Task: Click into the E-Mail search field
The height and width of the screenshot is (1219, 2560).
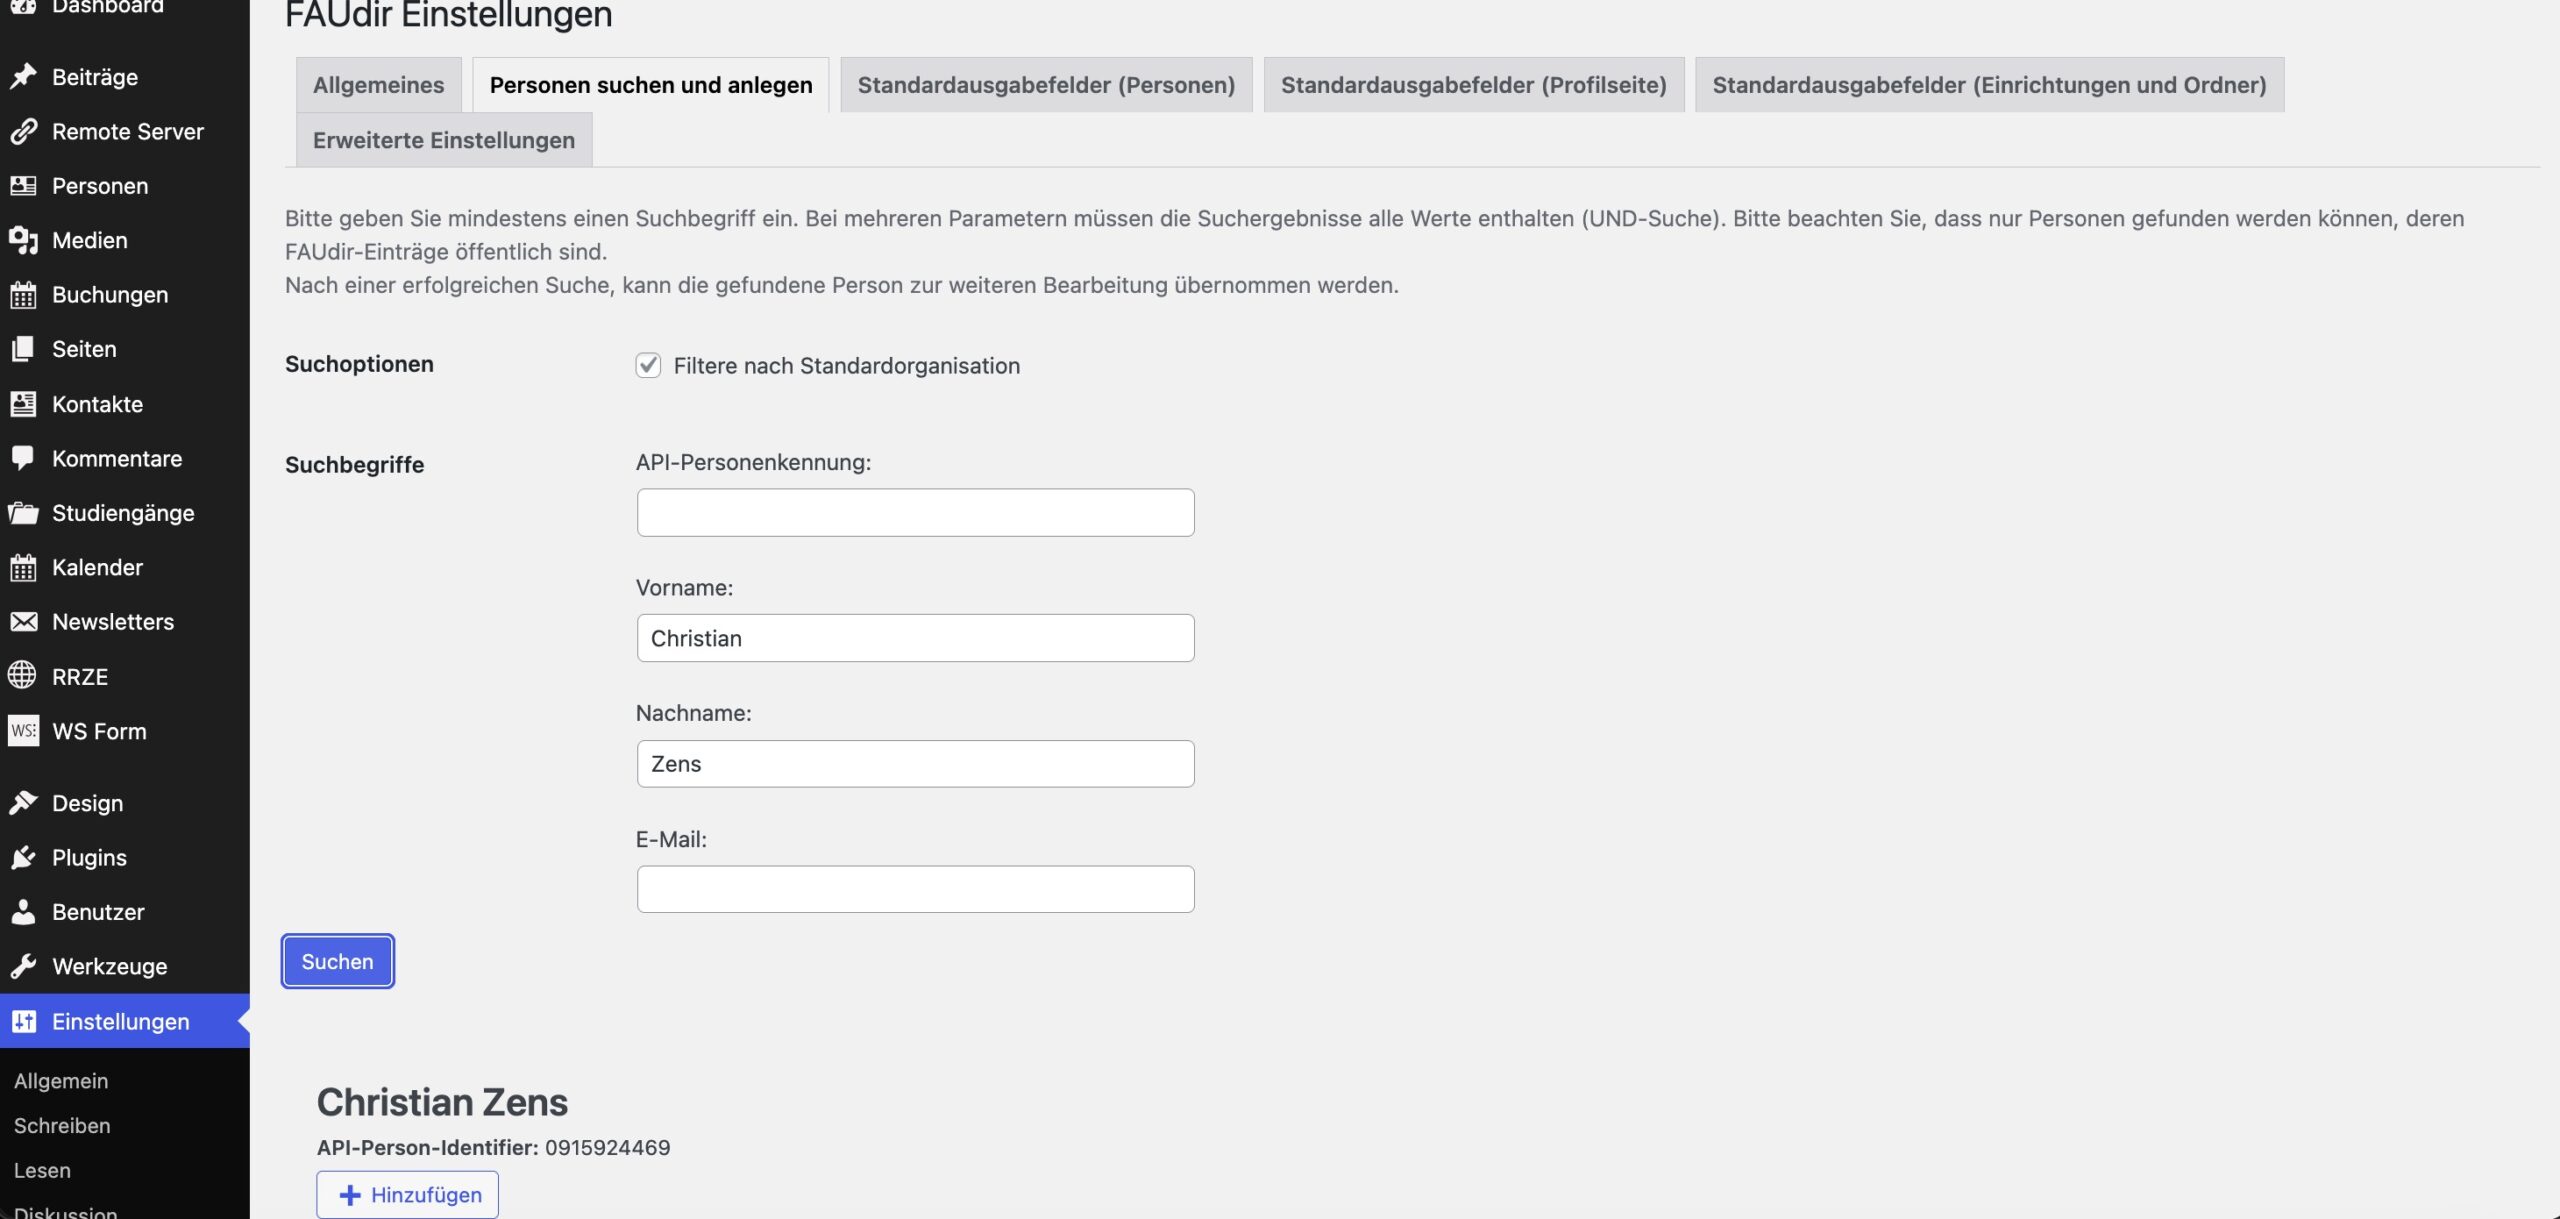Action: coord(915,889)
